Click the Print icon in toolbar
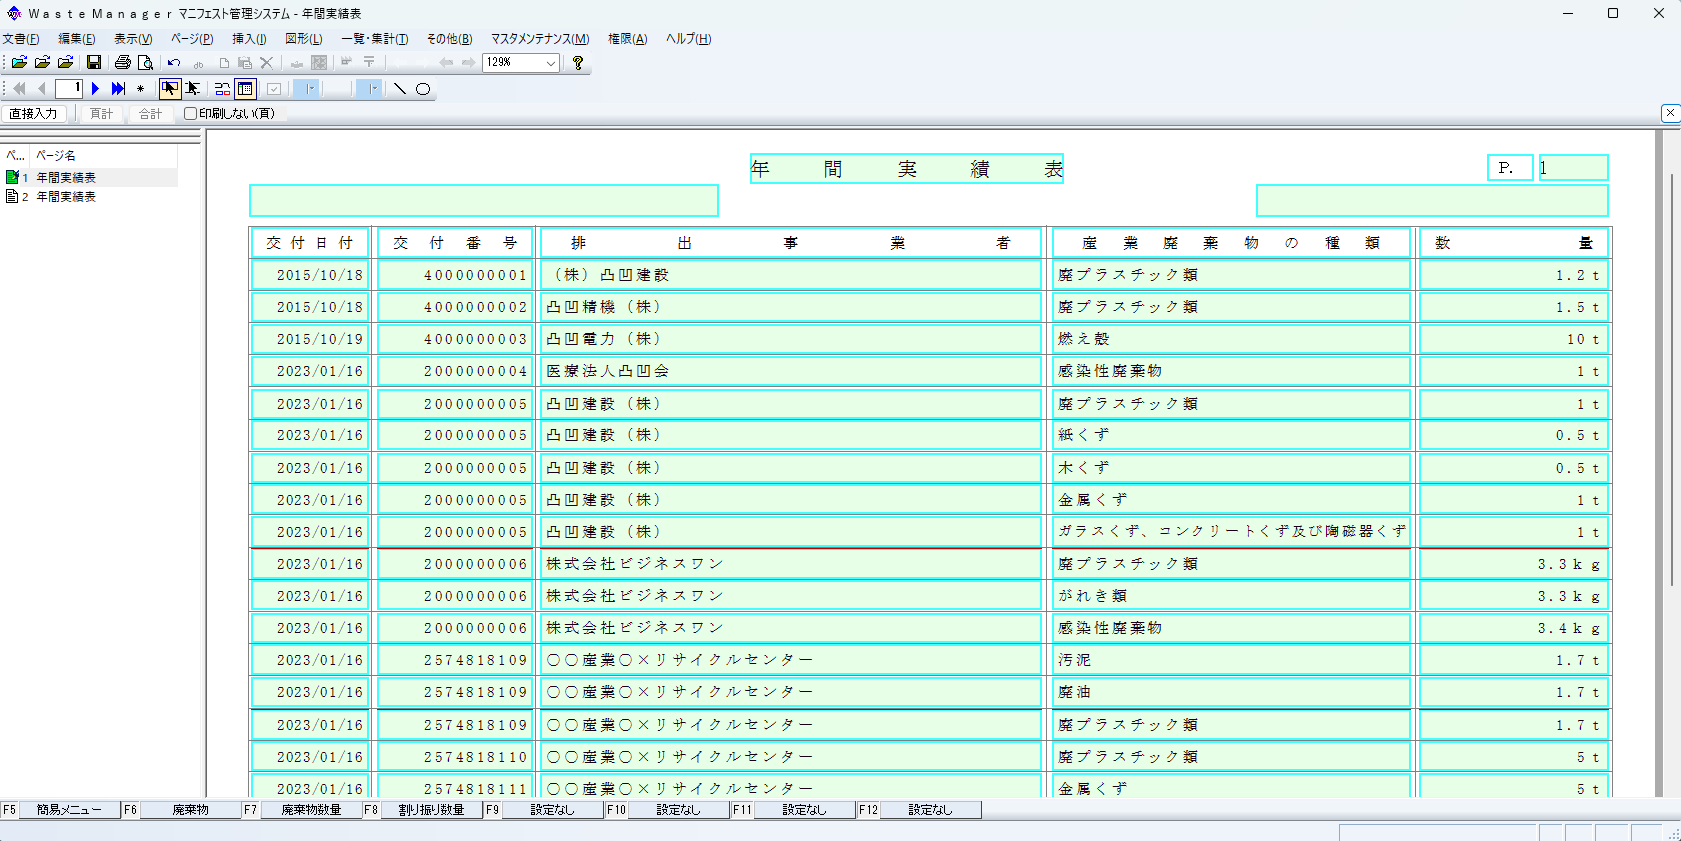Image resolution: width=1681 pixels, height=841 pixels. pos(123,62)
